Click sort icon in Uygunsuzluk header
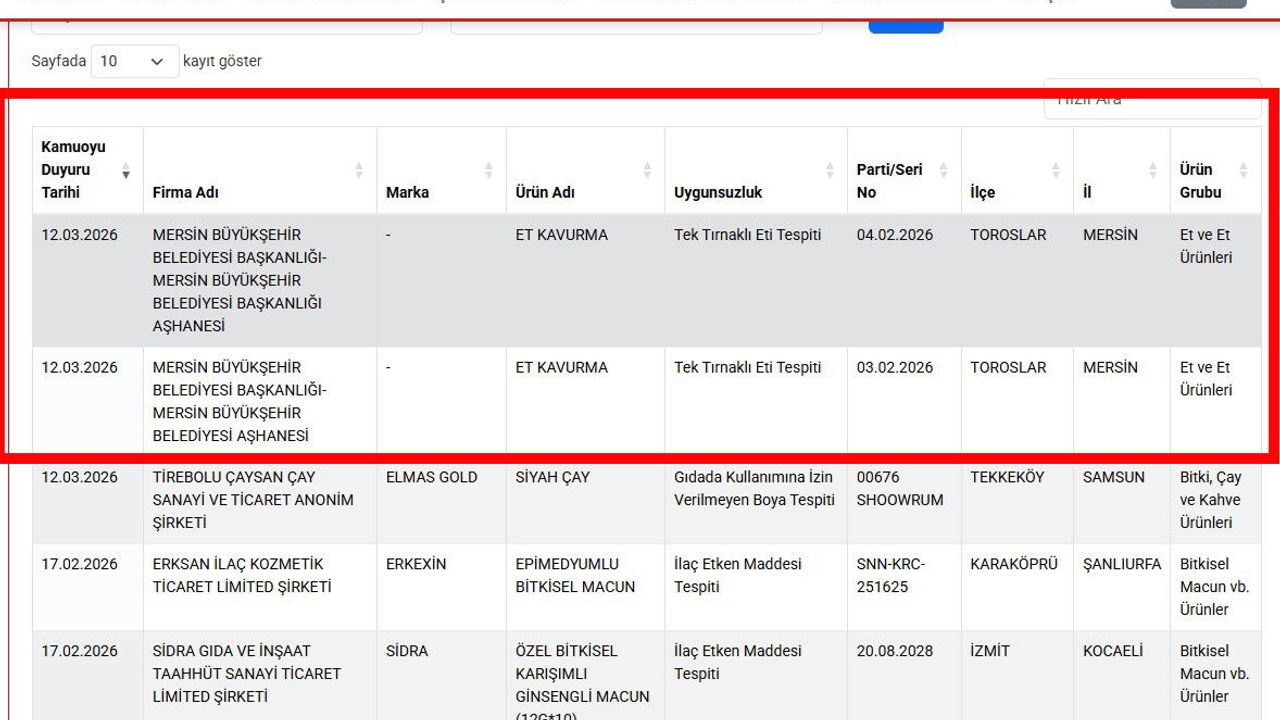The height and width of the screenshot is (720, 1280). (829, 171)
